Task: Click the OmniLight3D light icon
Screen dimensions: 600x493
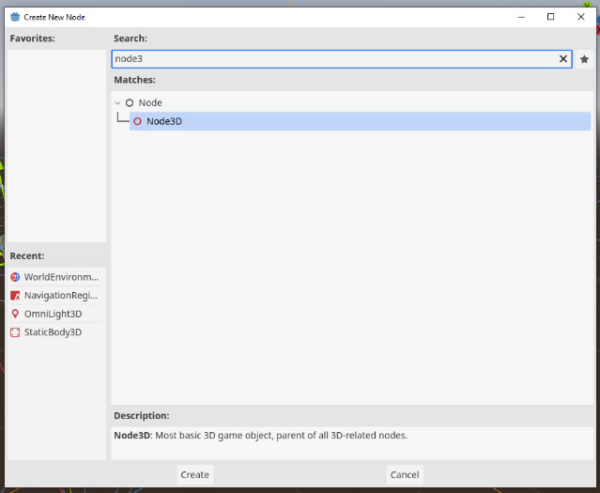Action: click(x=15, y=313)
